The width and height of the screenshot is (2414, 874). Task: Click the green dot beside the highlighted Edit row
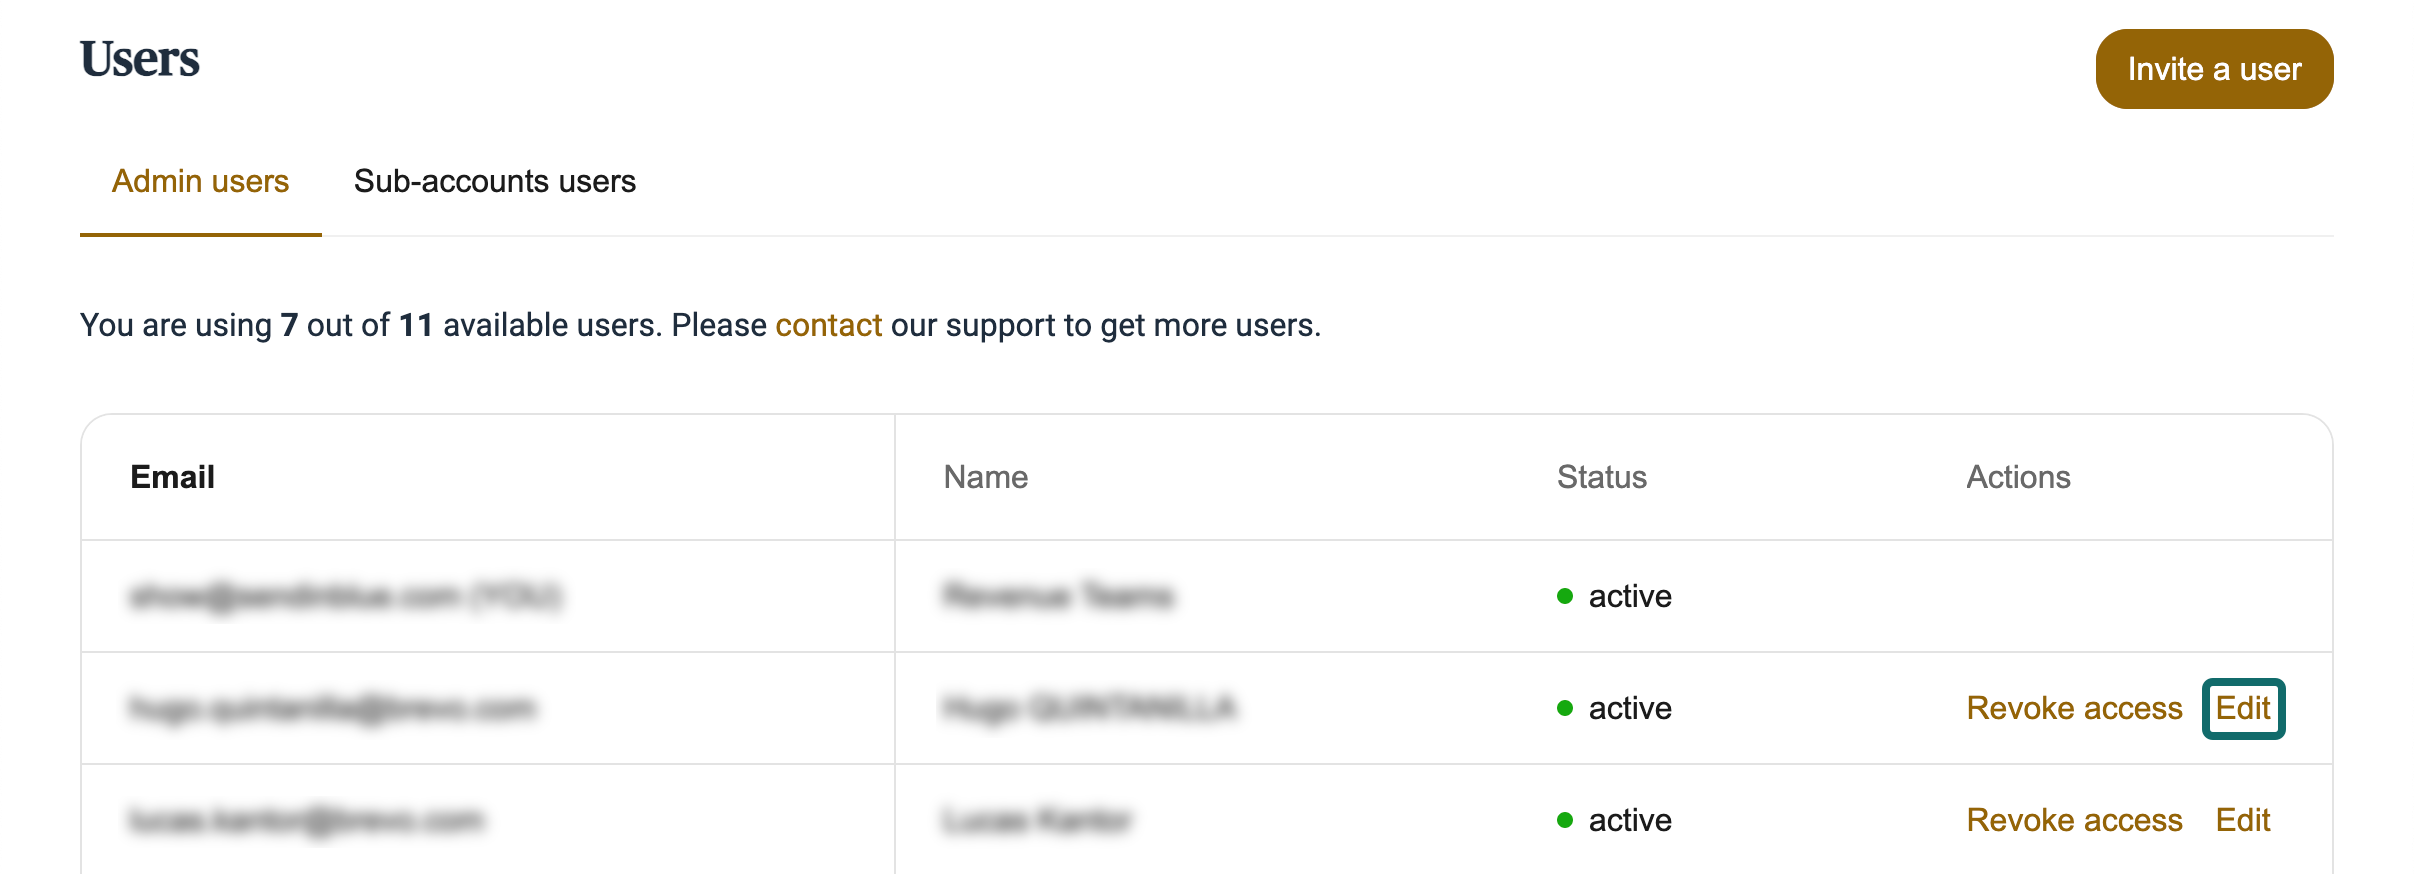tap(1565, 708)
